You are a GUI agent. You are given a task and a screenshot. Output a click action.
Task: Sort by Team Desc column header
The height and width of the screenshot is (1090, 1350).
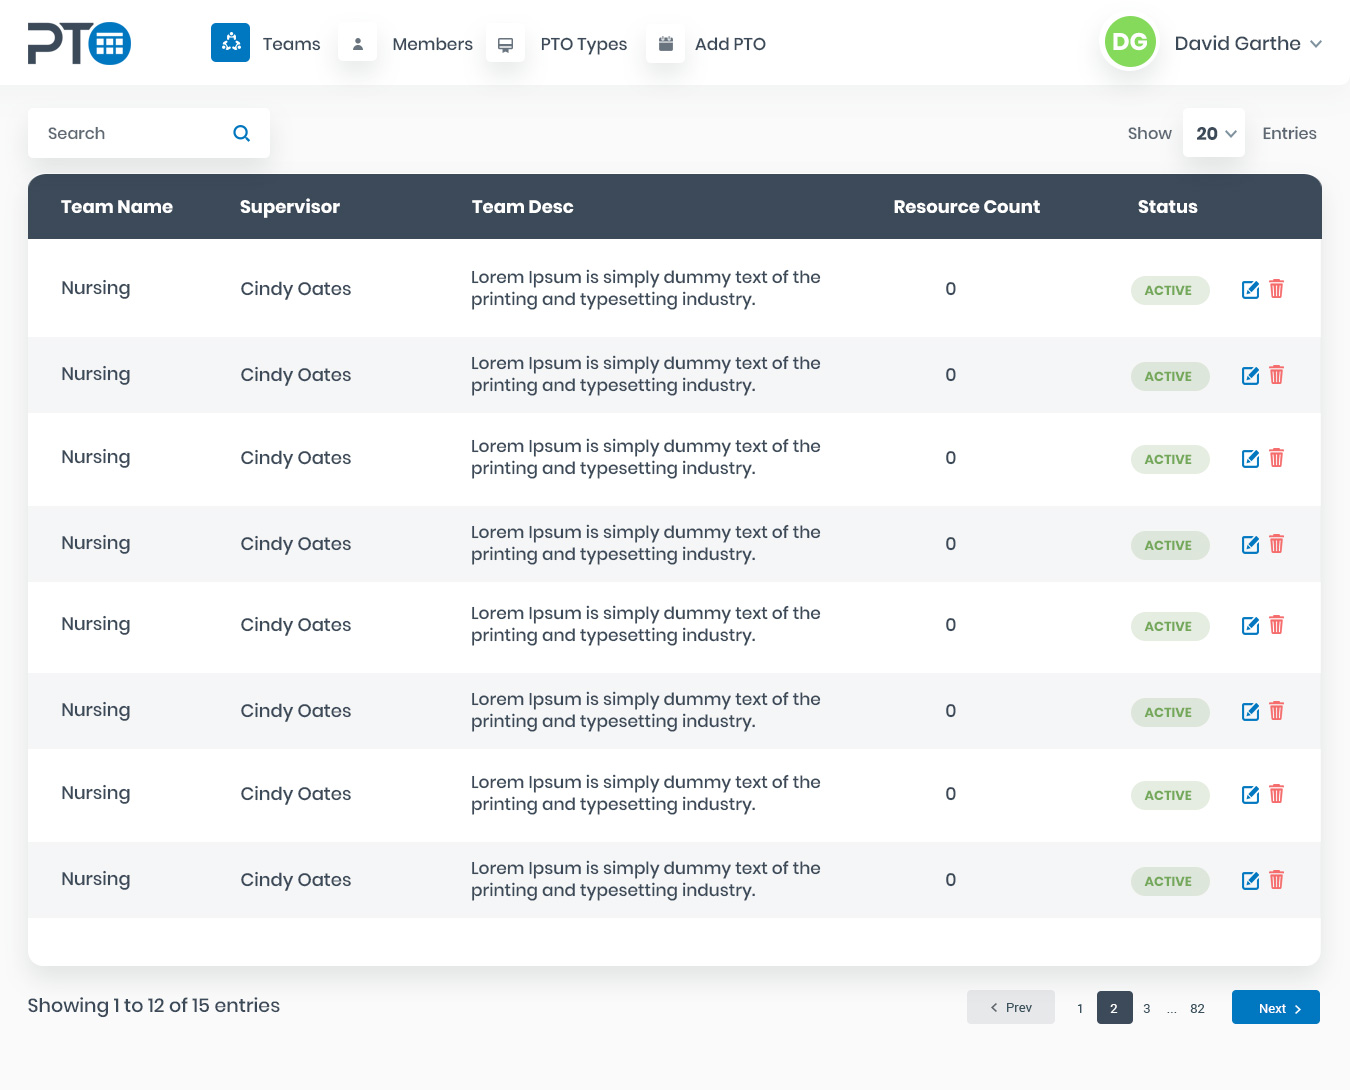coord(523,207)
